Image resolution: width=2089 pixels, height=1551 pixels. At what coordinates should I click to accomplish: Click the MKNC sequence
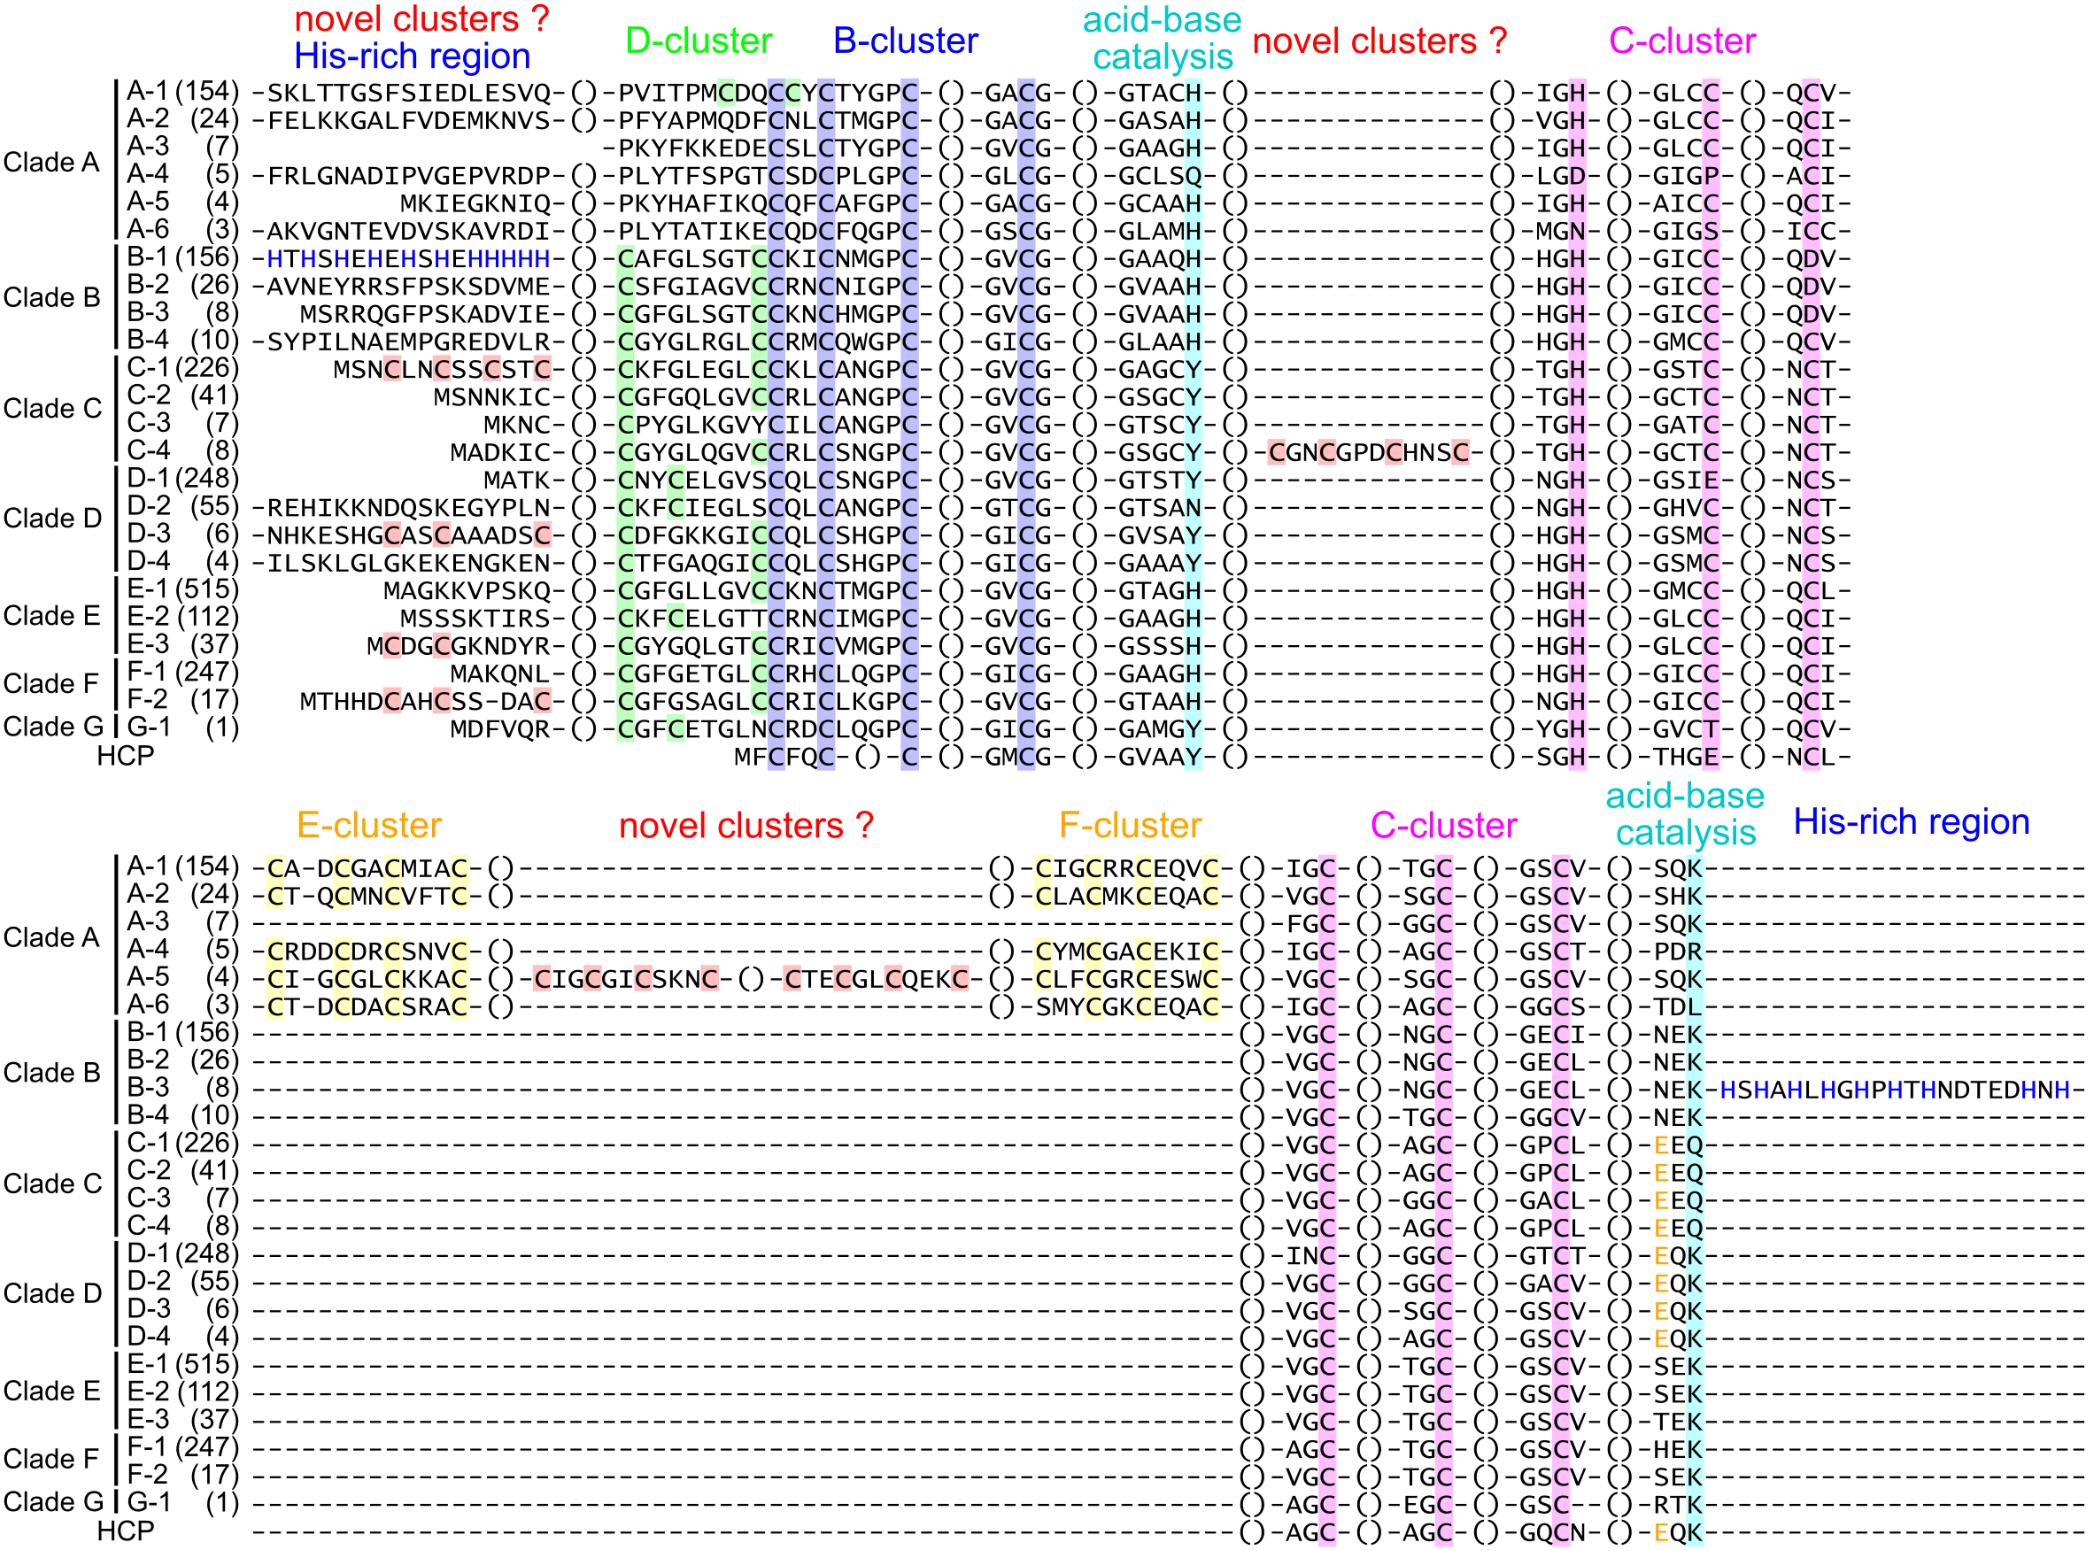(x=518, y=425)
